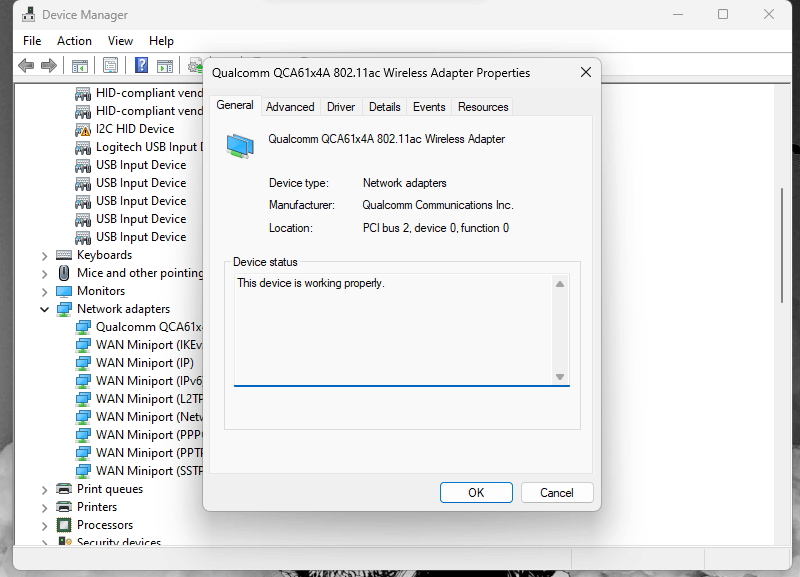Expand the Mice and other pointing category
Screen dimensions: 800x577
click(x=44, y=274)
